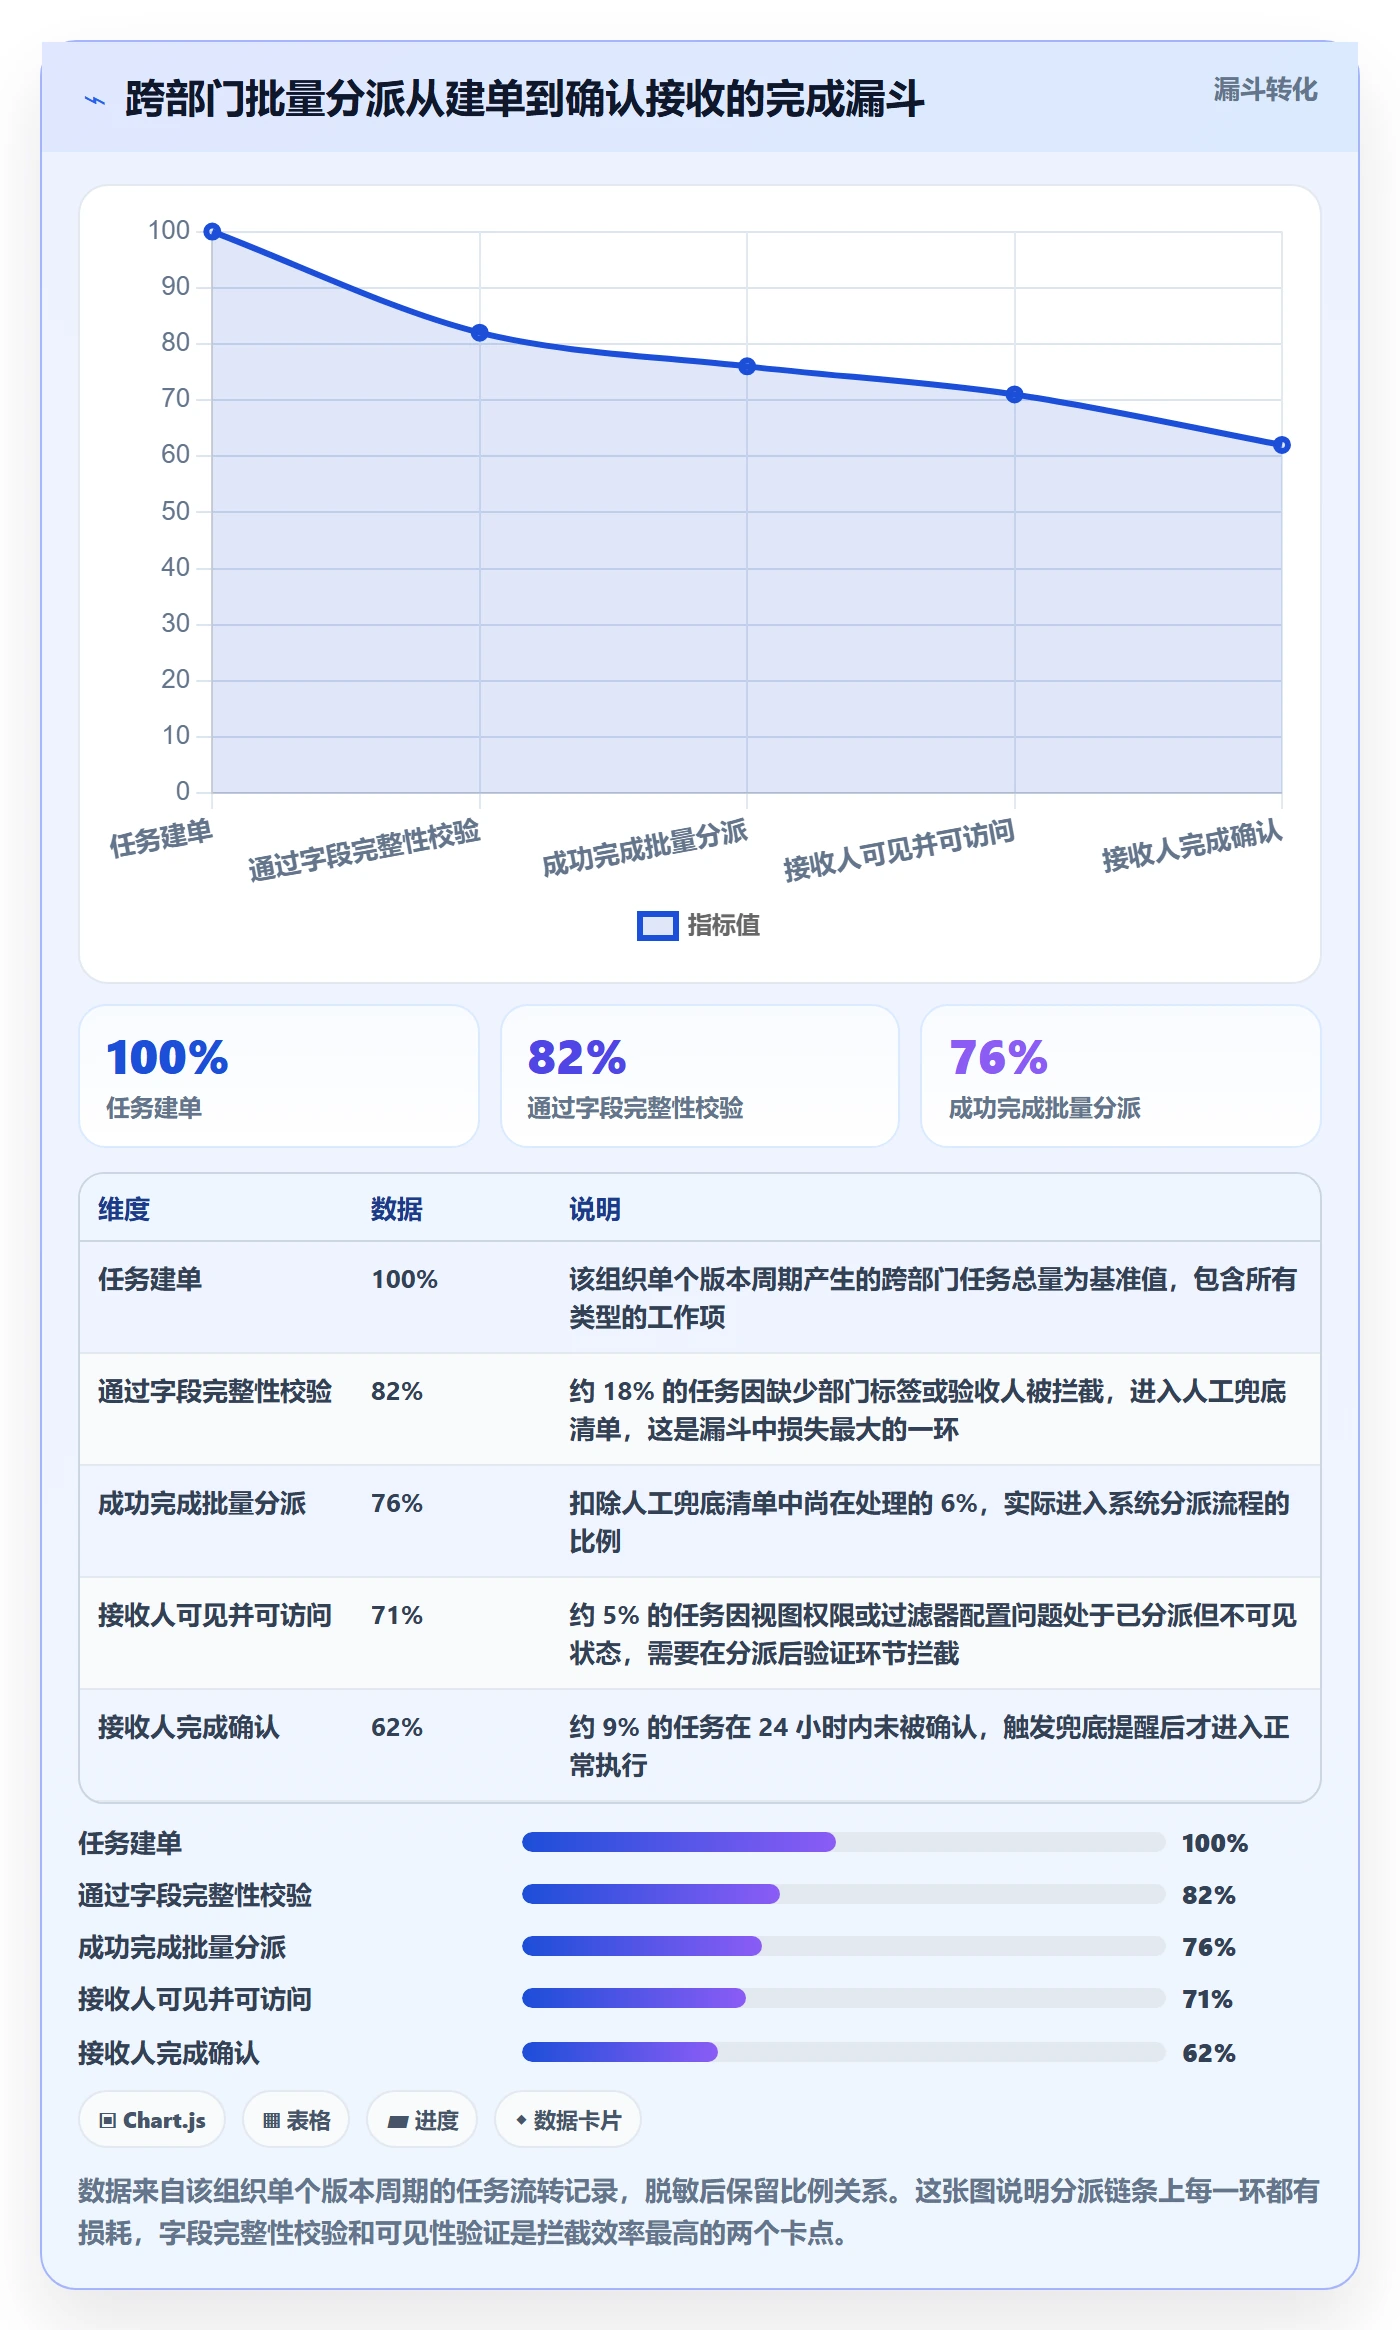Screen dimensions: 1400x2330
Task: Click the lightning icon beside the funnel title
Action: (95, 100)
